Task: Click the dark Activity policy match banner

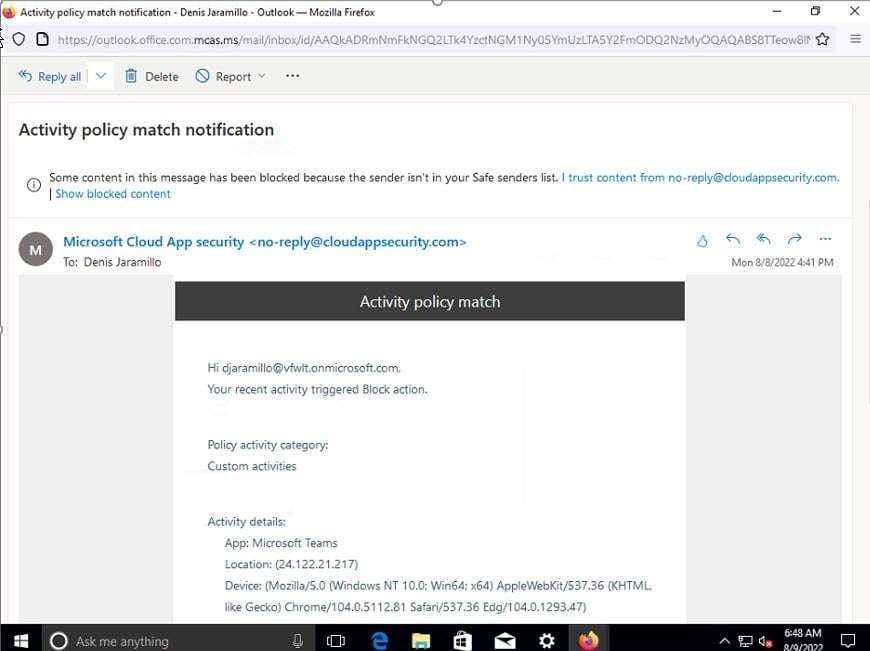Action: pos(430,301)
